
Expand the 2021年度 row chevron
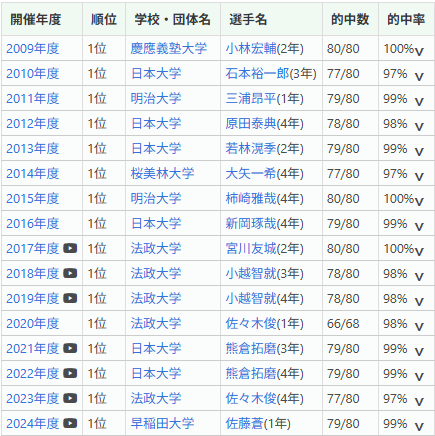tap(419, 352)
